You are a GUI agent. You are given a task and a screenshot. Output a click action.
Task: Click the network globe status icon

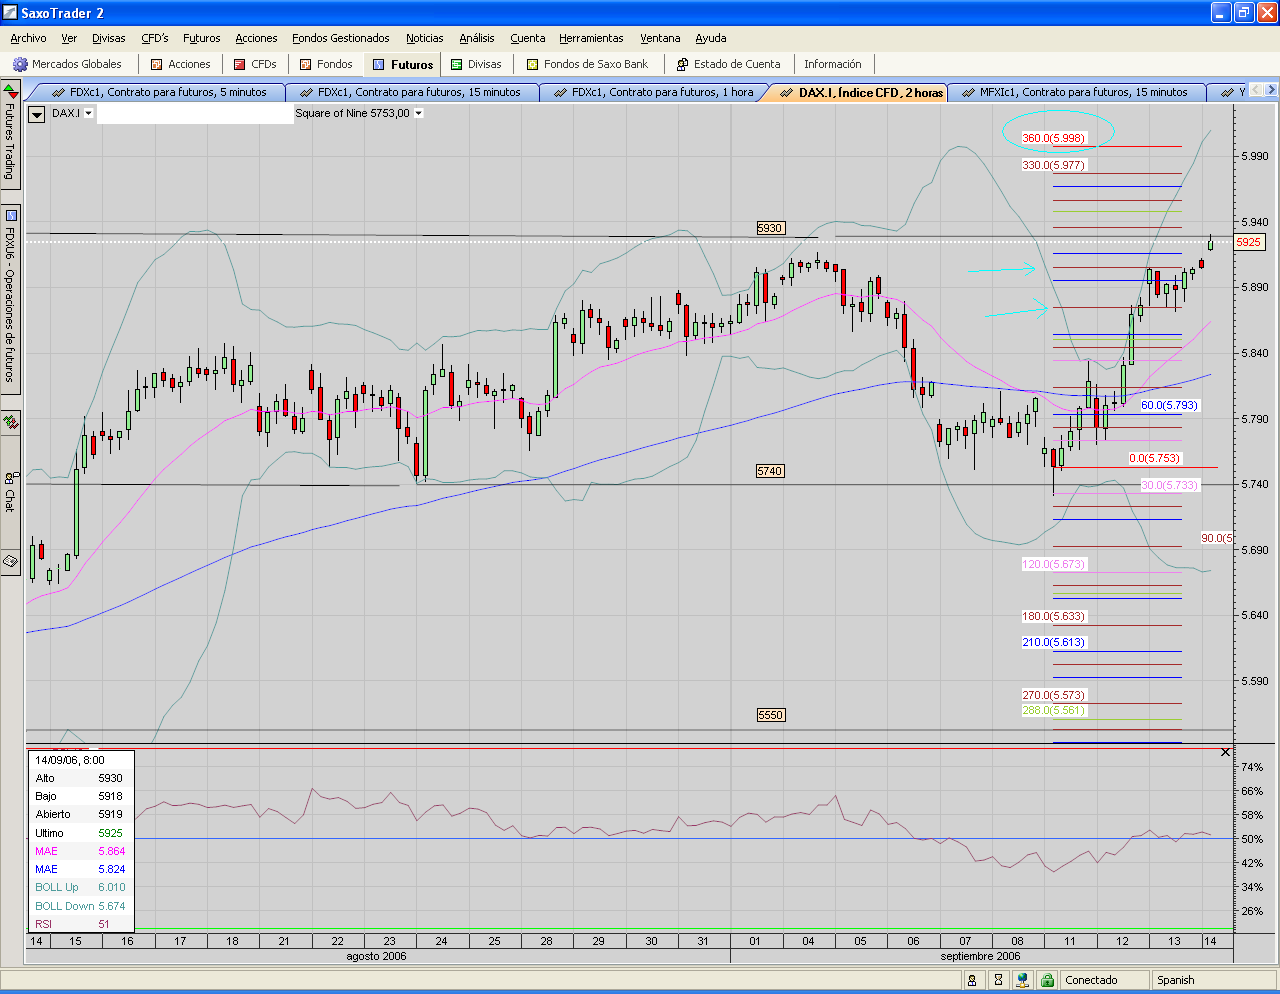point(1022,980)
